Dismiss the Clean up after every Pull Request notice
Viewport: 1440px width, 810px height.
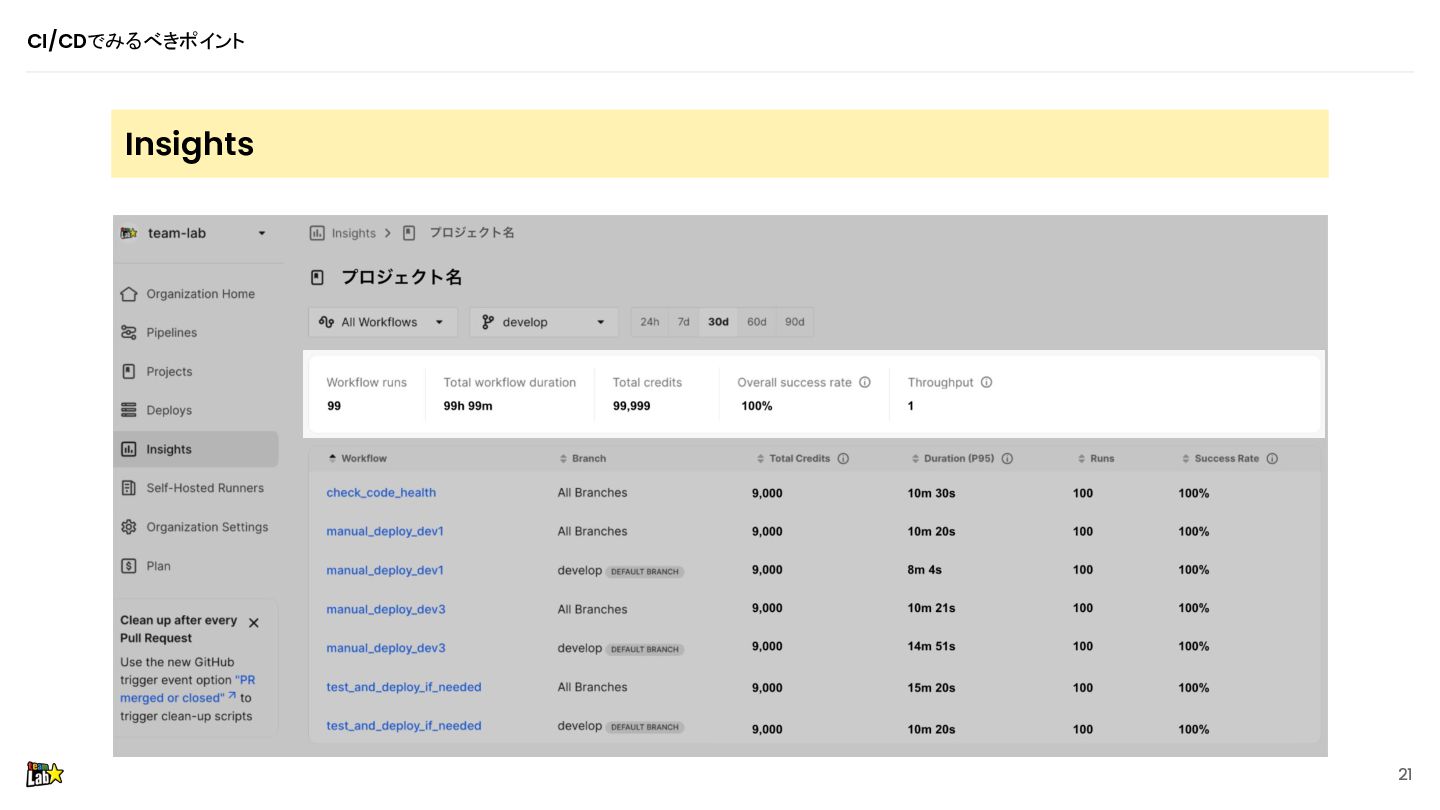click(253, 623)
